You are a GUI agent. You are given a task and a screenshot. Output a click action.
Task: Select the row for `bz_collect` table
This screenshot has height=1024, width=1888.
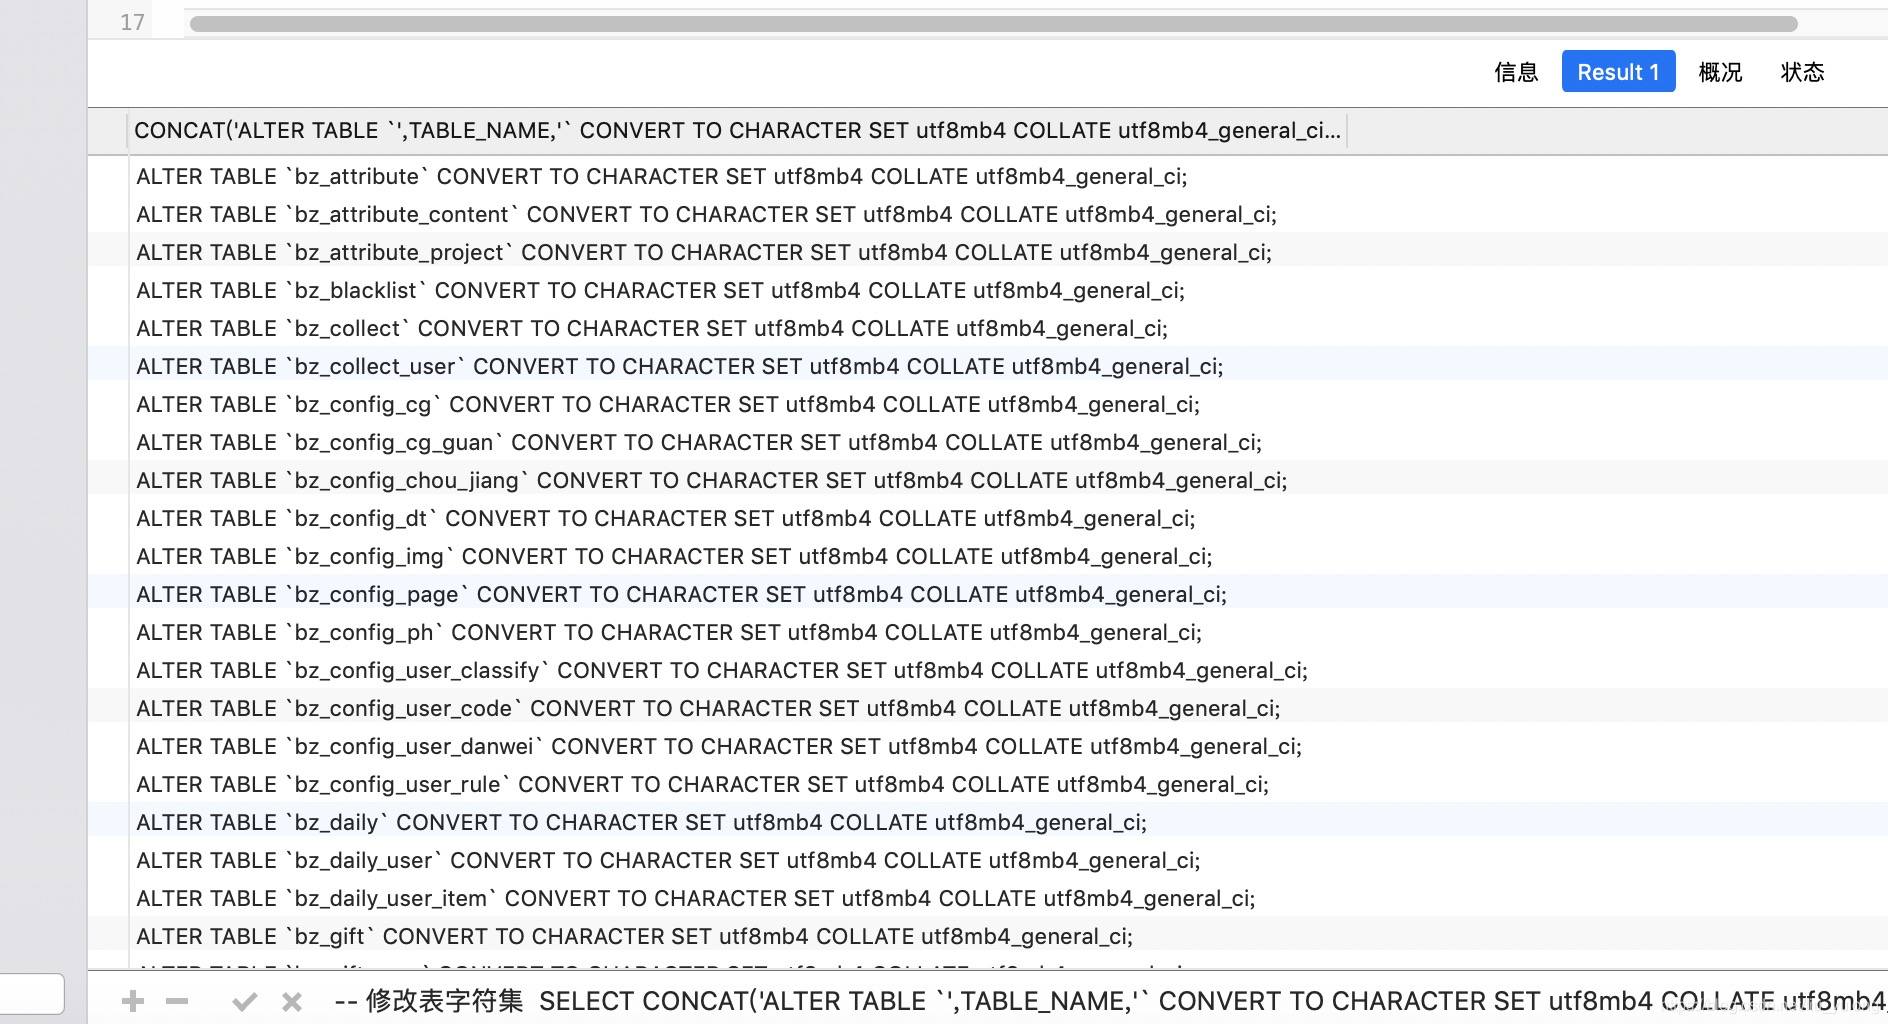point(988,329)
